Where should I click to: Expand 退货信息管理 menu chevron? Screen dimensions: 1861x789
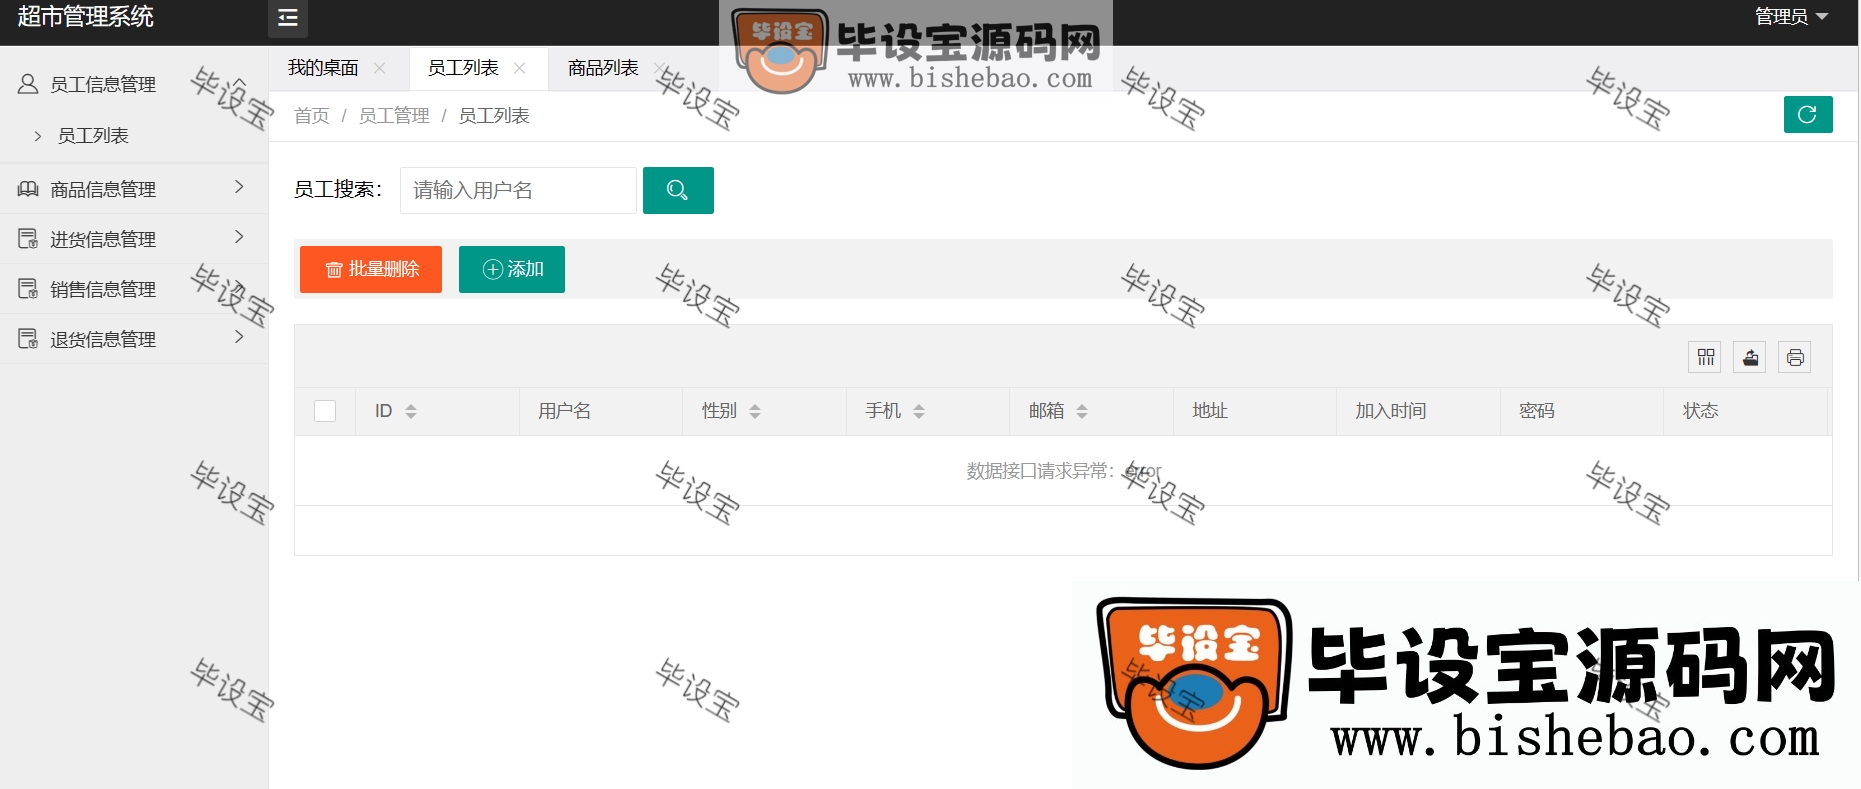[x=239, y=337]
